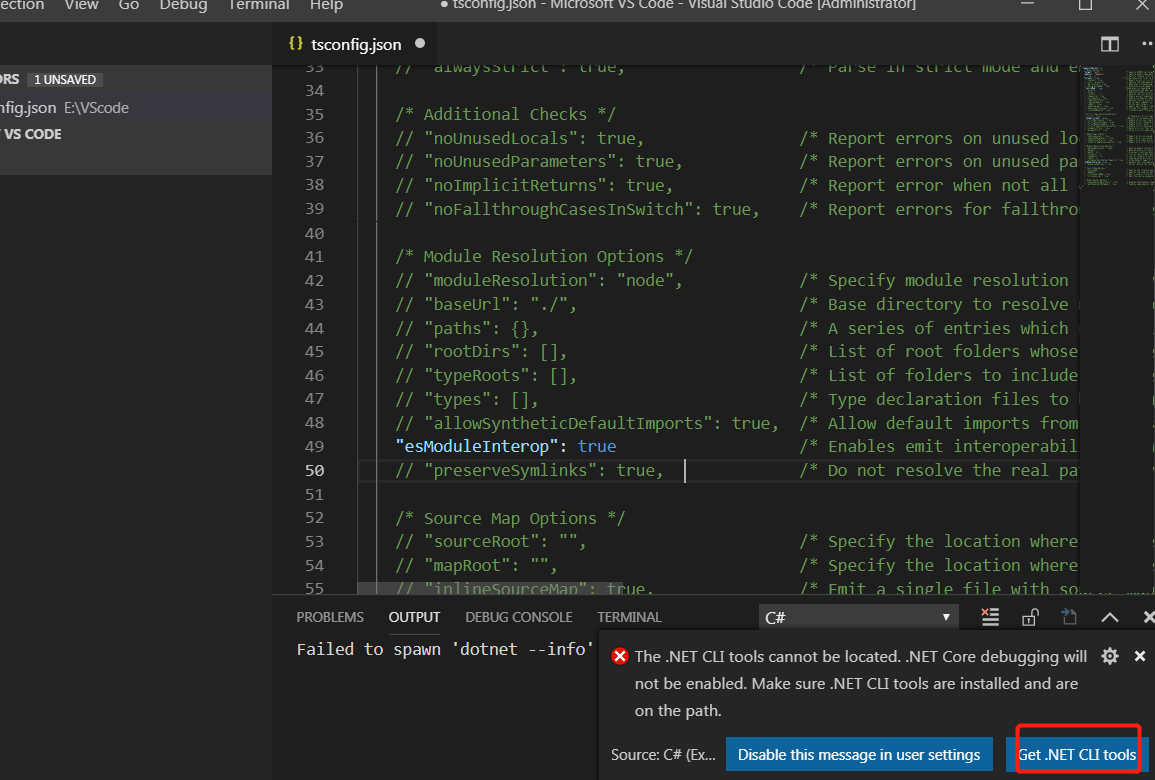Switch to the DEBUG CONSOLE tab
Image resolution: width=1155 pixels, height=780 pixels.
coord(519,617)
